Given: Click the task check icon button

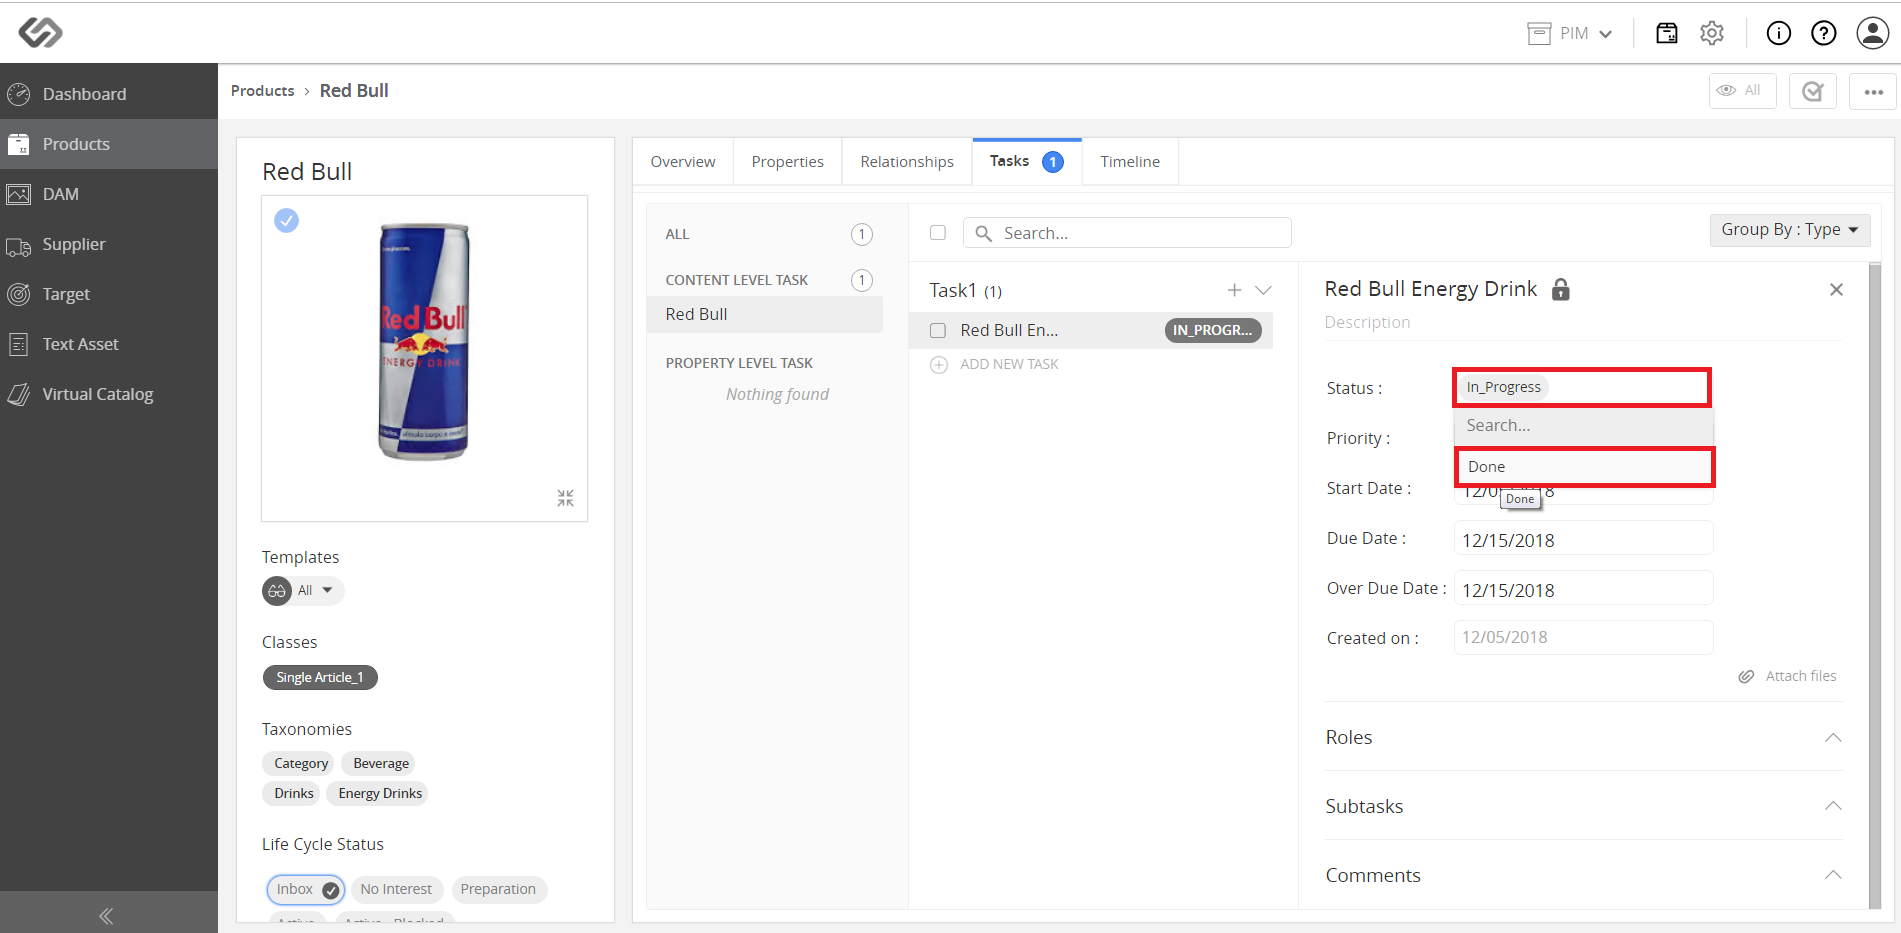Looking at the screenshot, I should 1812,91.
